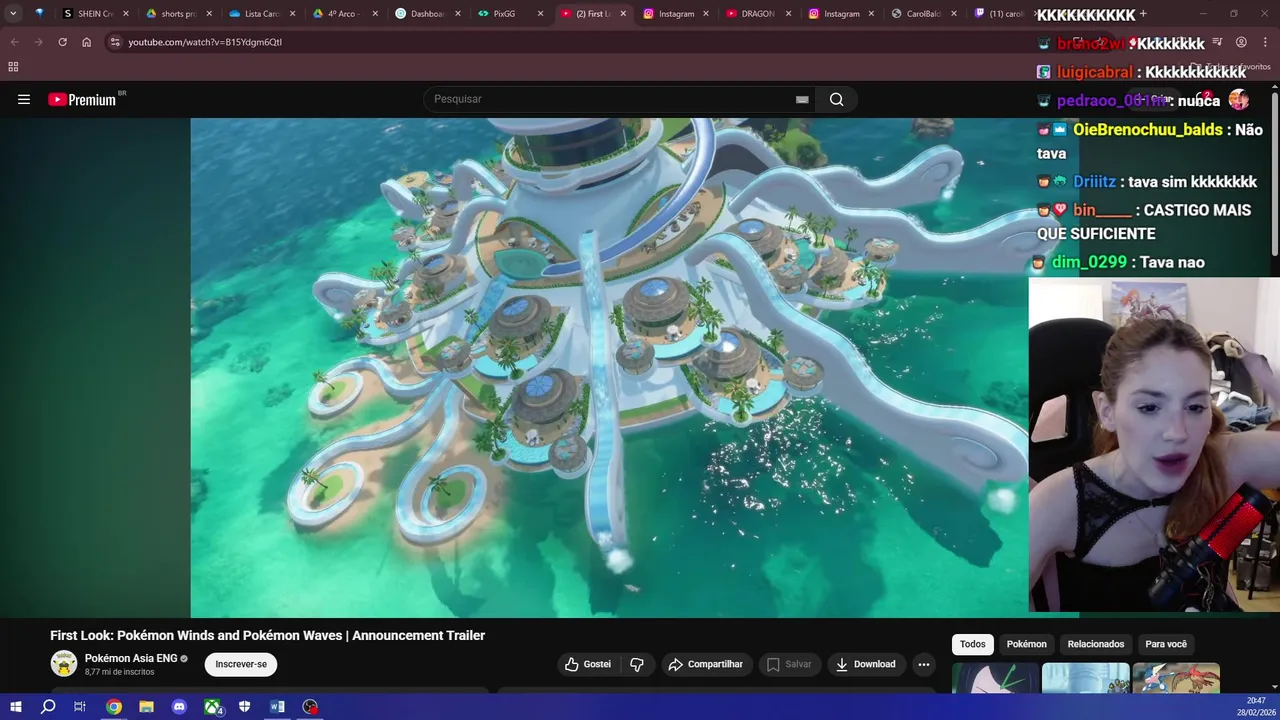This screenshot has width=1280, height=720.
Task: Open the browser tab search dropdown
Action: [13, 14]
